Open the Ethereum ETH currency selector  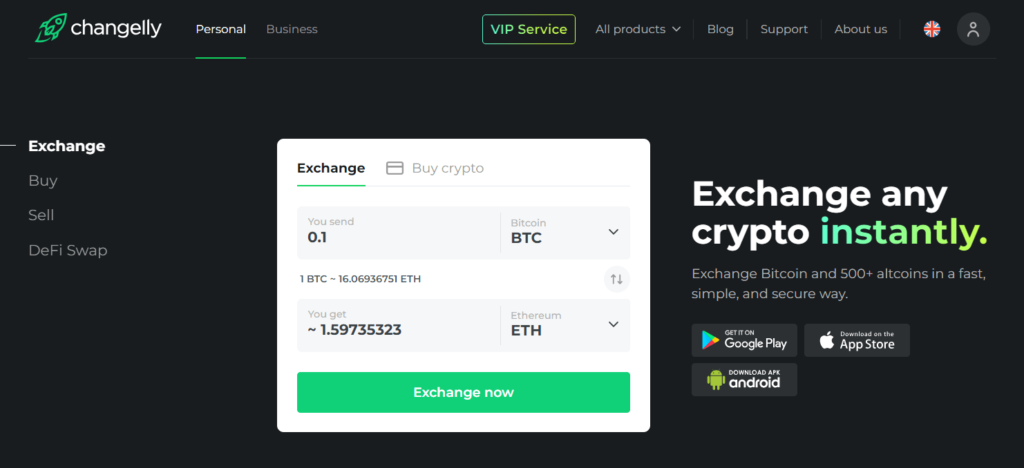tap(565, 324)
